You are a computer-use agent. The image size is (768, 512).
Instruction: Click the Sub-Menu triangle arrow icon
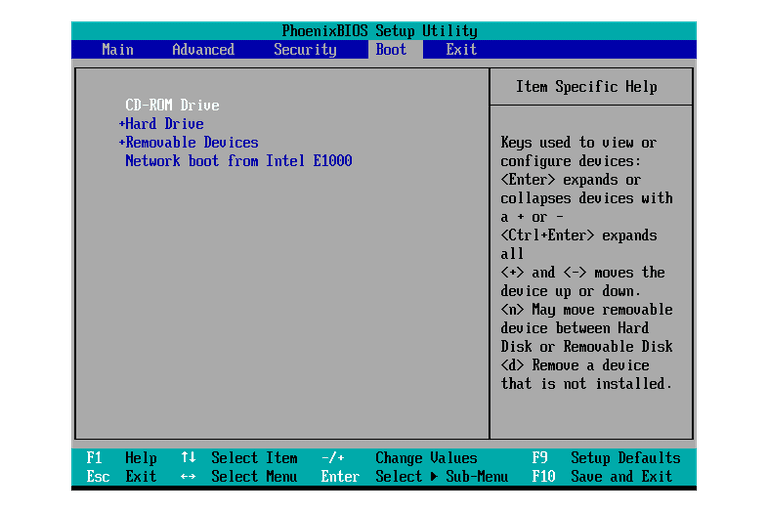pos(434,476)
